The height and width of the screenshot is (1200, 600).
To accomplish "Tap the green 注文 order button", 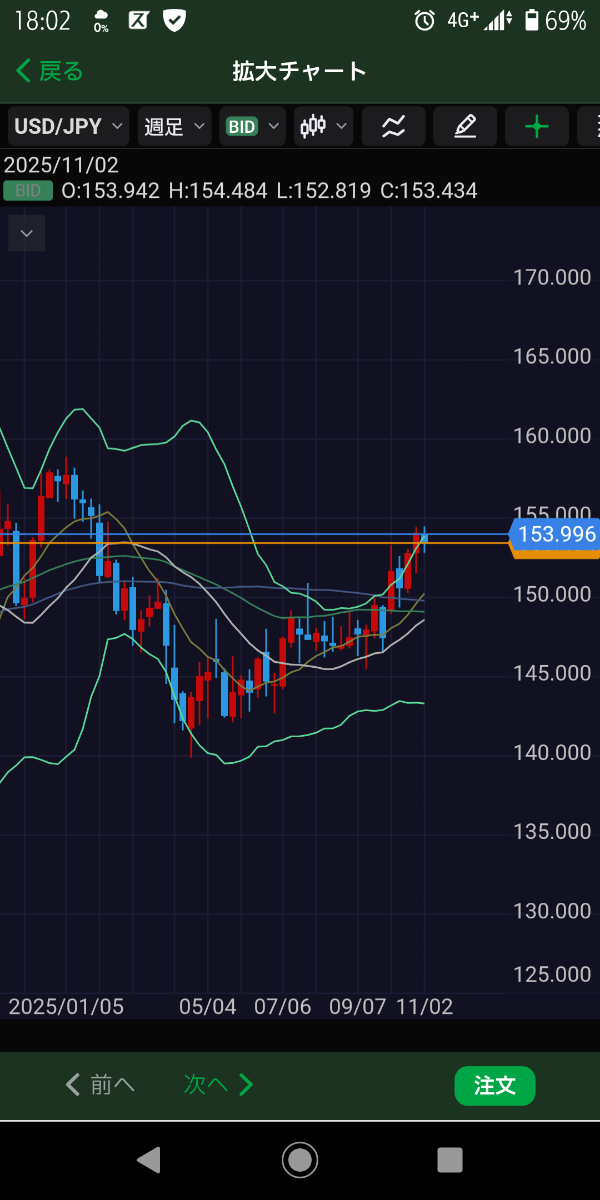I will tap(494, 1085).
